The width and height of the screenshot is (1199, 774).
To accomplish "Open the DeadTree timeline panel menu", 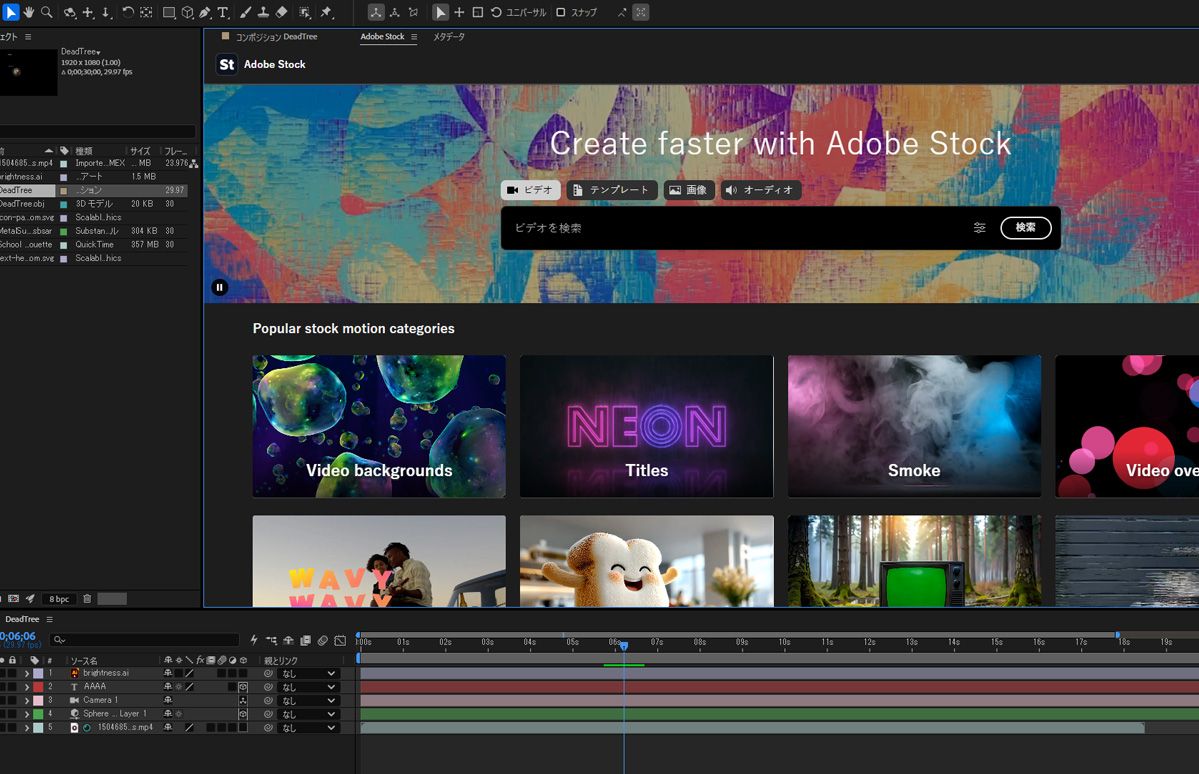I will (50, 620).
